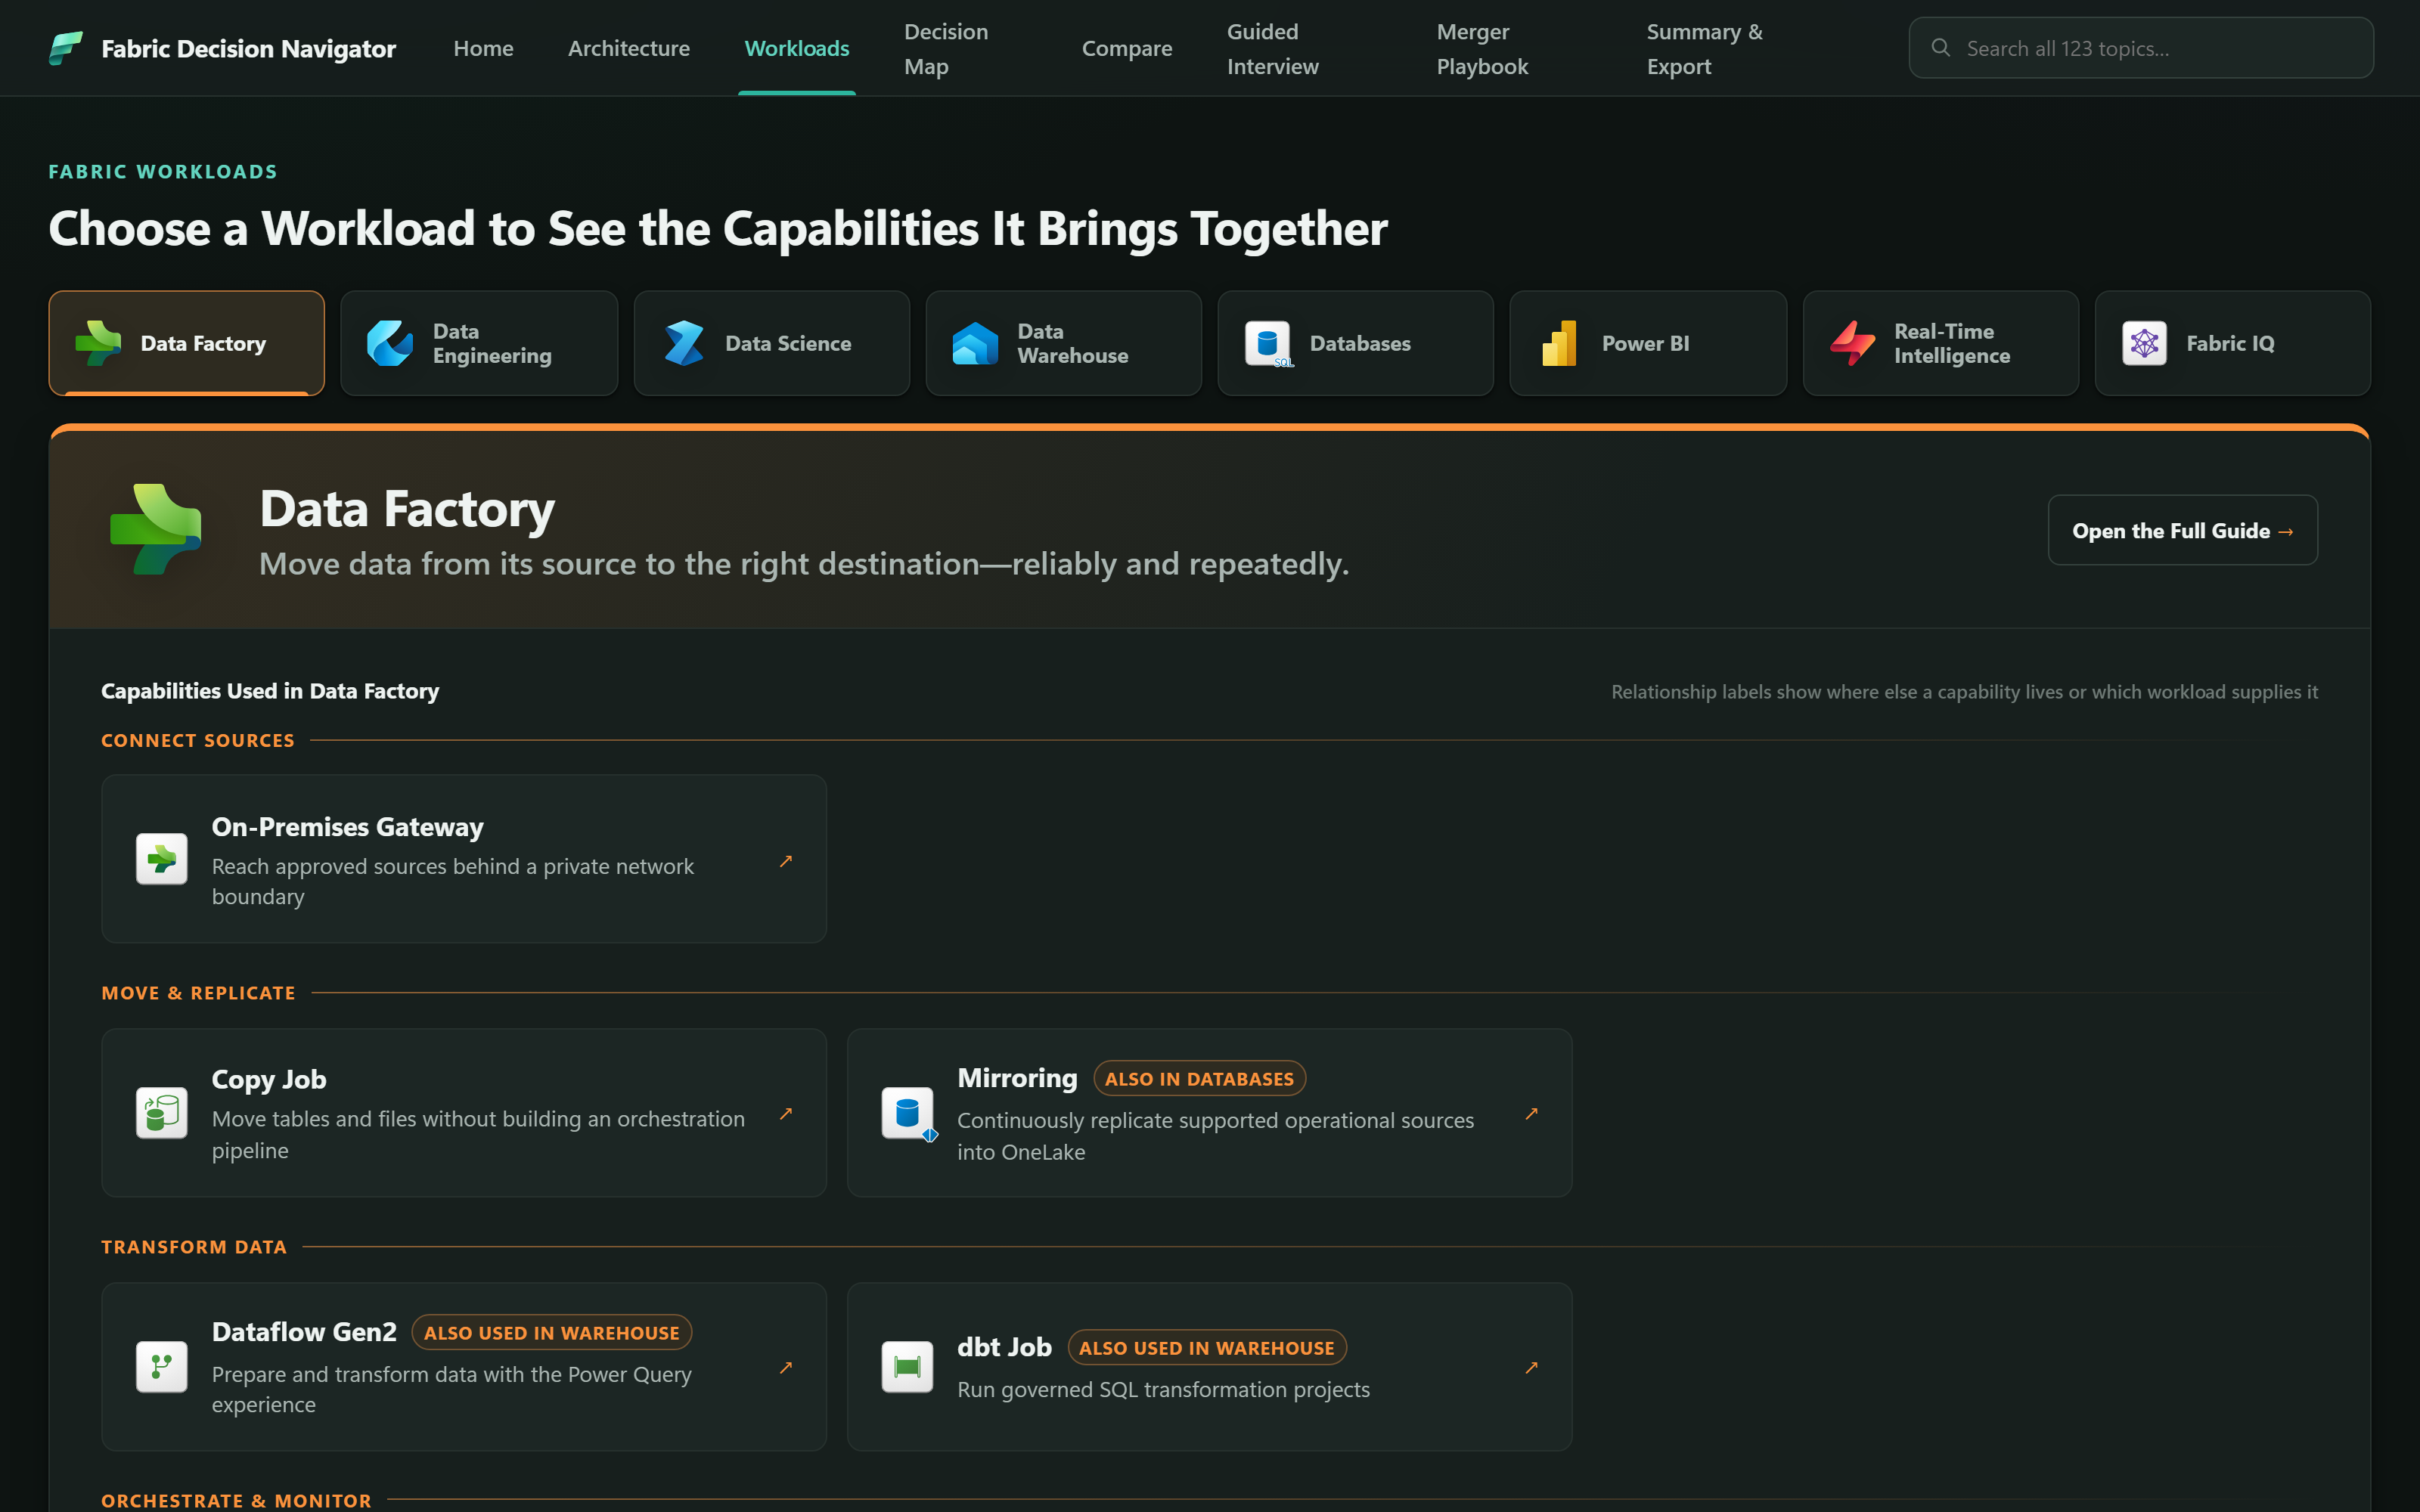
Task: Click Fabric Decision Navigator title link
Action: (x=248, y=48)
